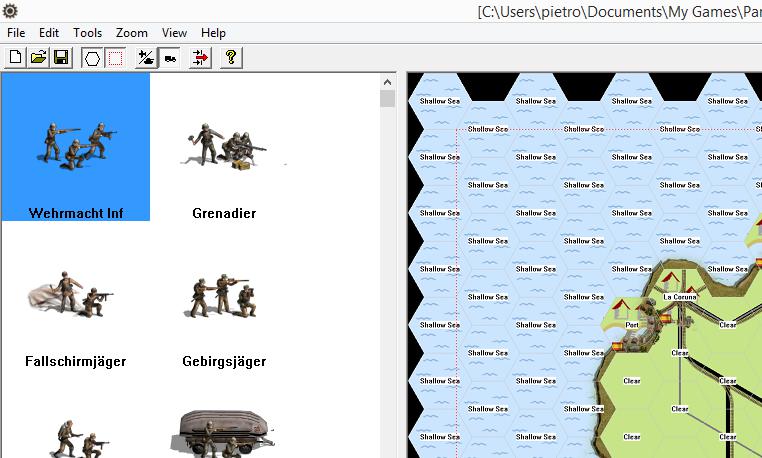Click the Spanish flag below the Port
The width and height of the screenshot is (762, 458).
pyautogui.click(x=617, y=347)
